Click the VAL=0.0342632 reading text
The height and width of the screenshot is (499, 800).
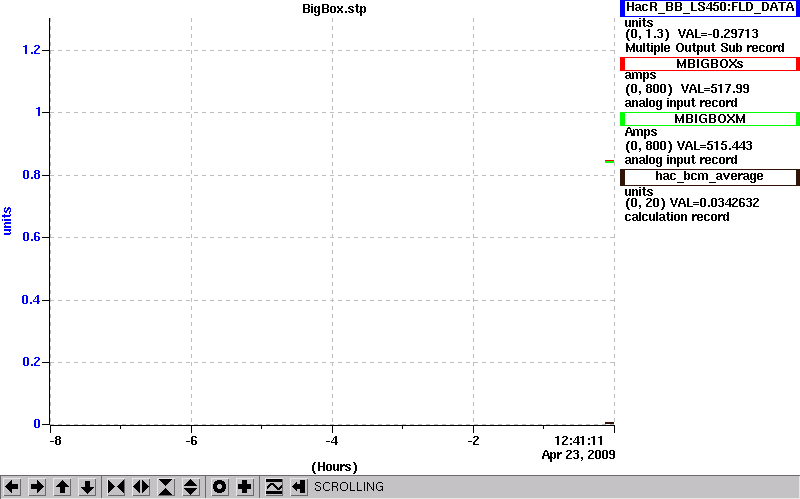coord(714,203)
